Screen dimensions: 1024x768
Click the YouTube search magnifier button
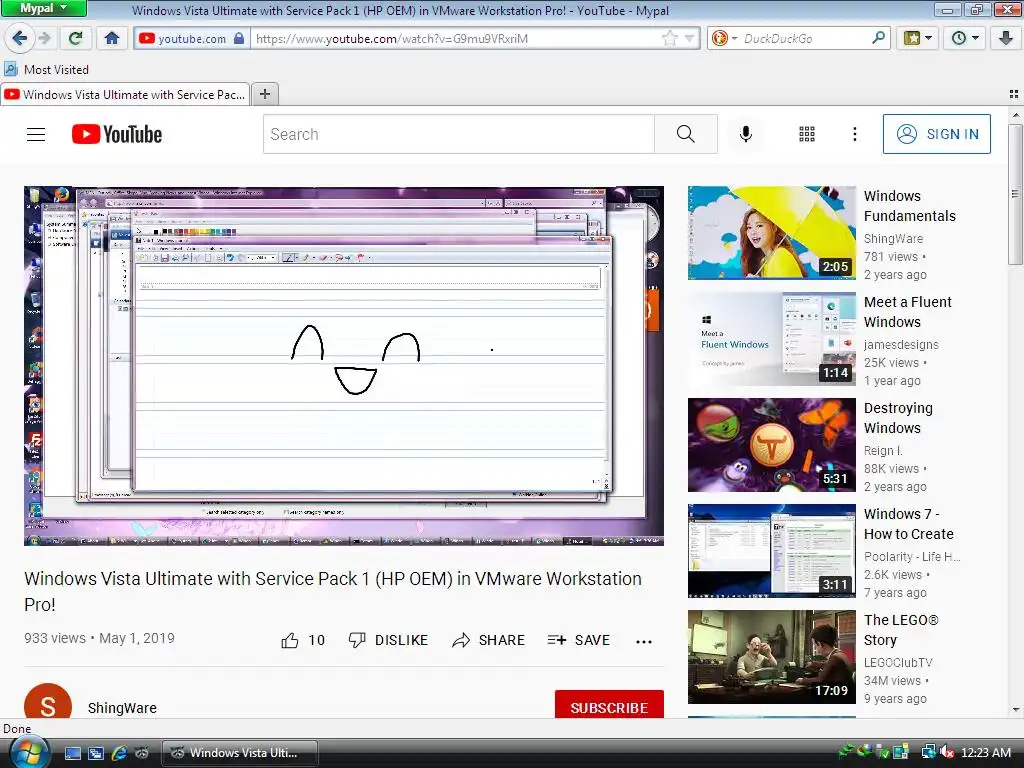click(x=686, y=134)
